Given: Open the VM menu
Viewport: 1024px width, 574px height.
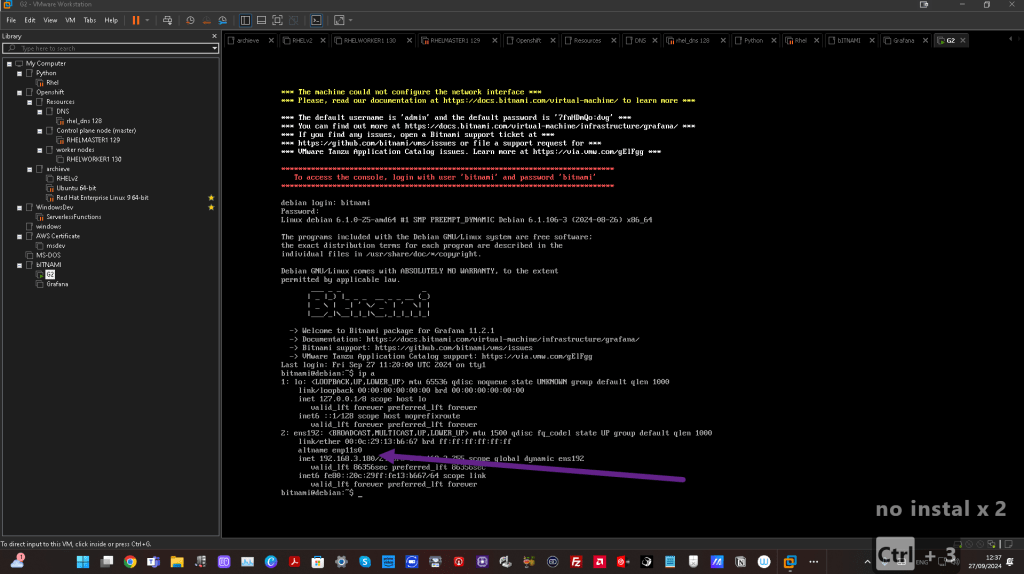Looking at the screenshot, I should 70,20.
